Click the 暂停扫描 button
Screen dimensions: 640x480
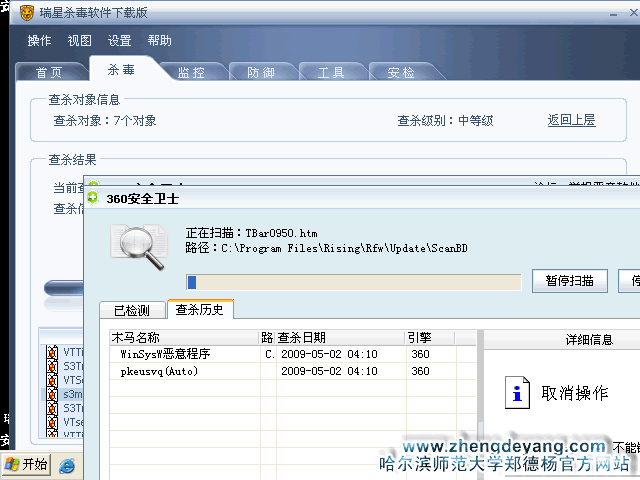pos(570,281)
